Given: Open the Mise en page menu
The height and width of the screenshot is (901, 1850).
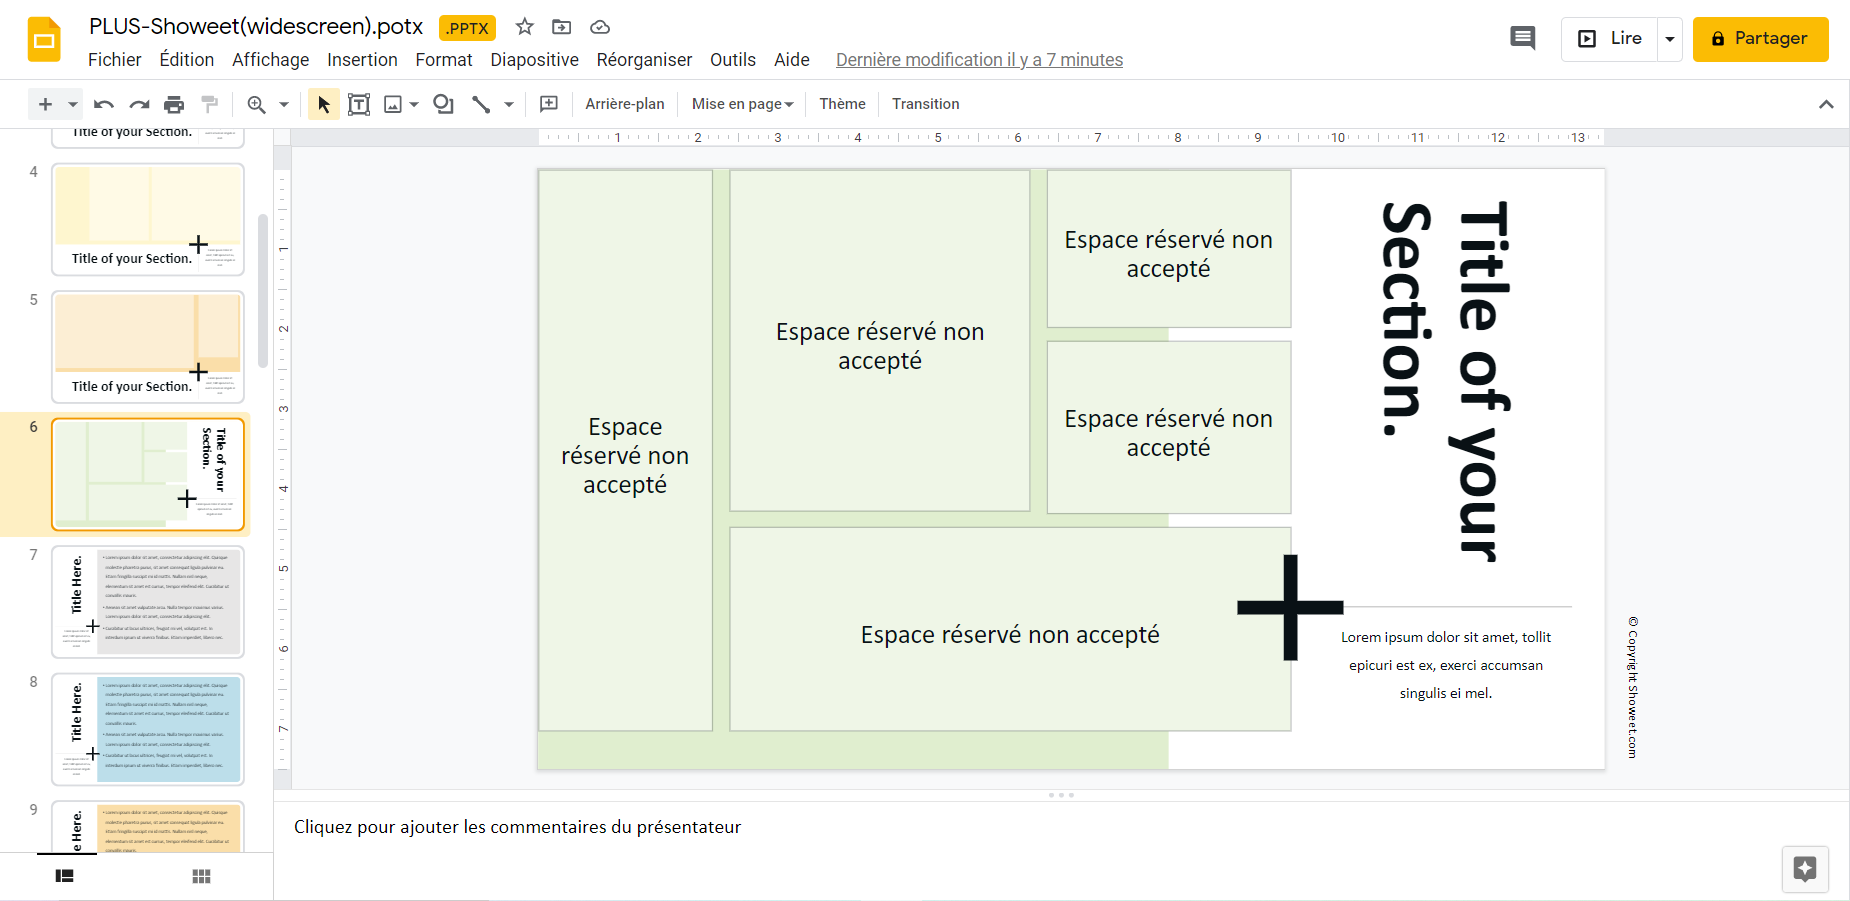Looking at the screenshot, I should tap(741, 103).
